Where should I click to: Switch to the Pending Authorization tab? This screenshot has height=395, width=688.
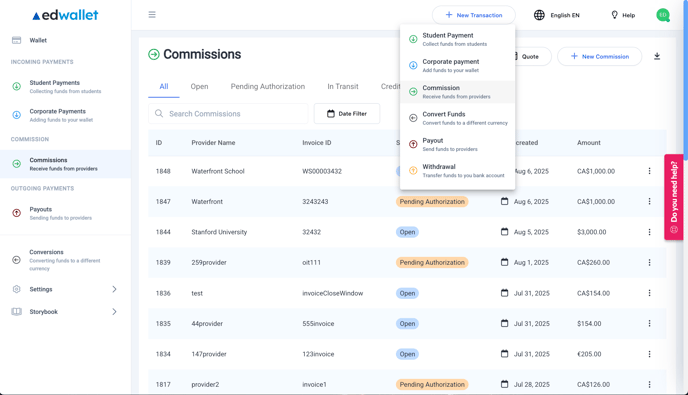point(268,86)
